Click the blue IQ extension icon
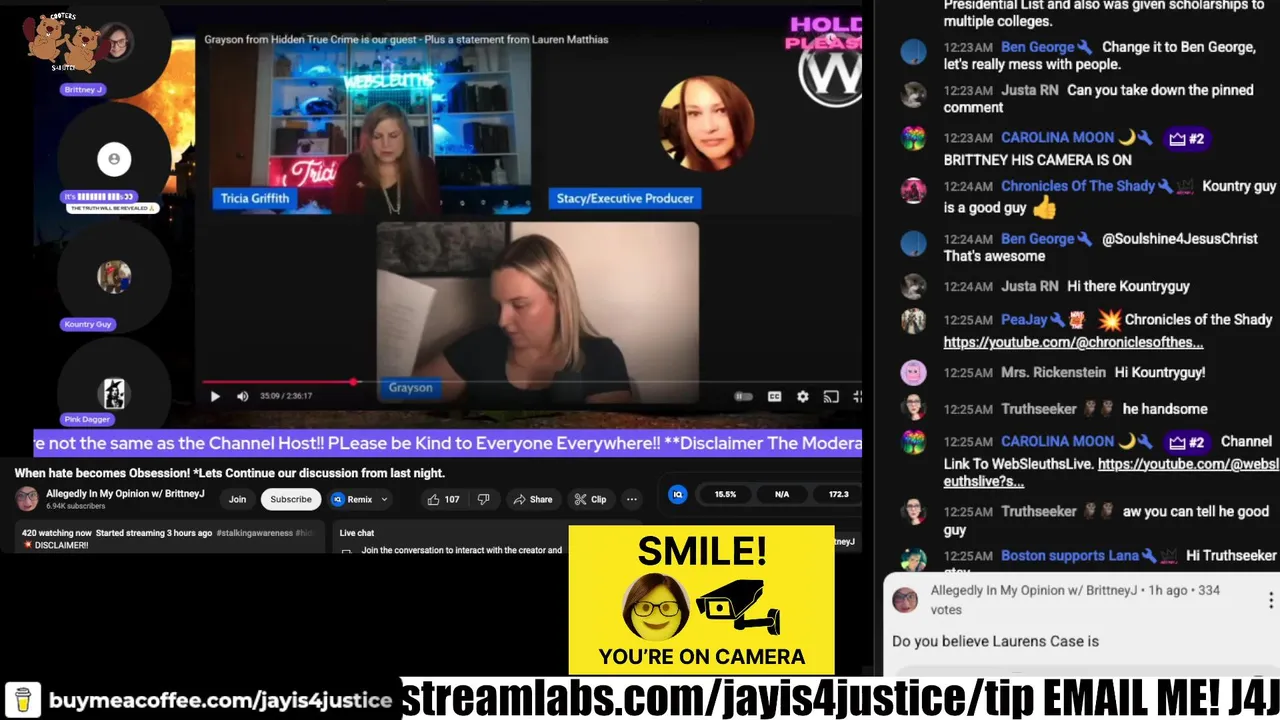 coord(678,494)
